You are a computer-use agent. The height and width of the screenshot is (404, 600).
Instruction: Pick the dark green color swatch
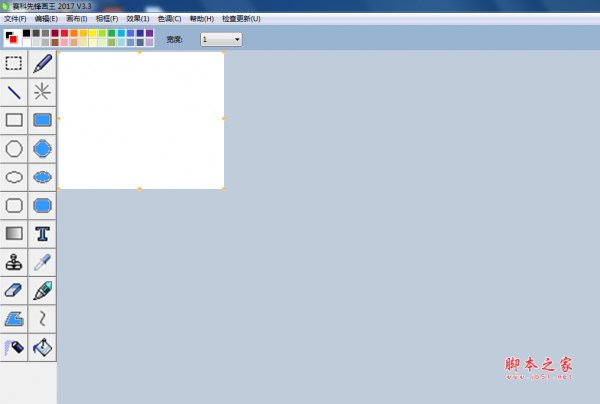pyautogui.click(x=111, y=33)
